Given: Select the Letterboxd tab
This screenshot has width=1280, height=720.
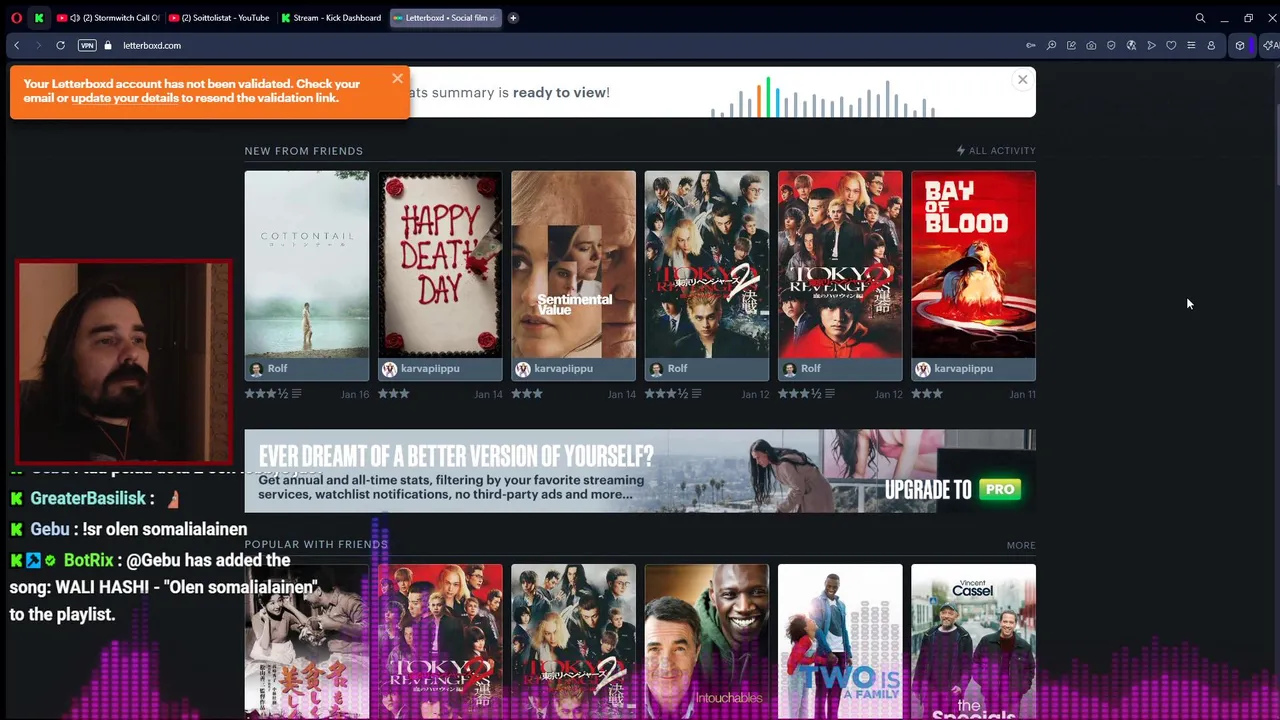Looking at the screenshot, I should pos(444,17).
